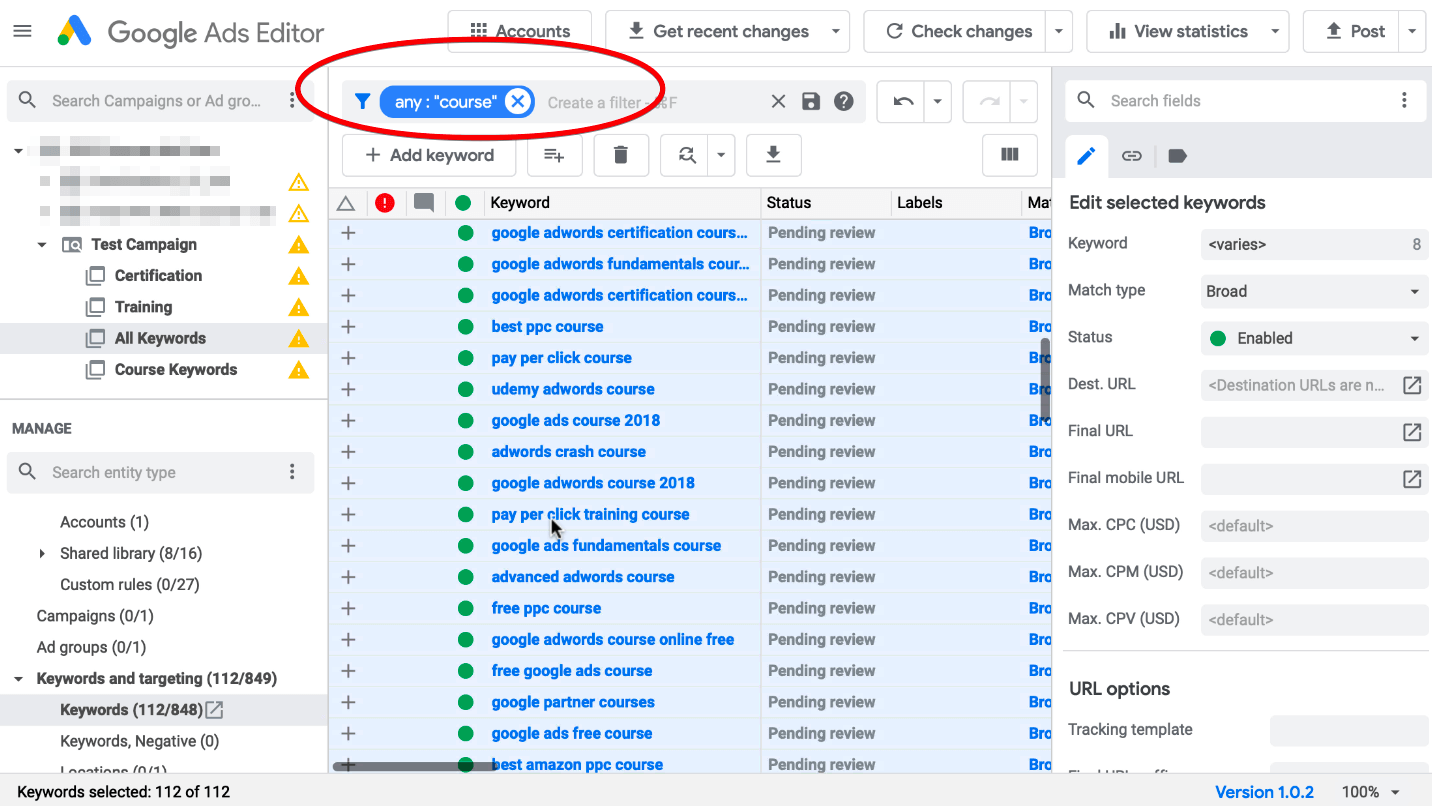Collapse Keywords and targeting section

tap(18, 679)
